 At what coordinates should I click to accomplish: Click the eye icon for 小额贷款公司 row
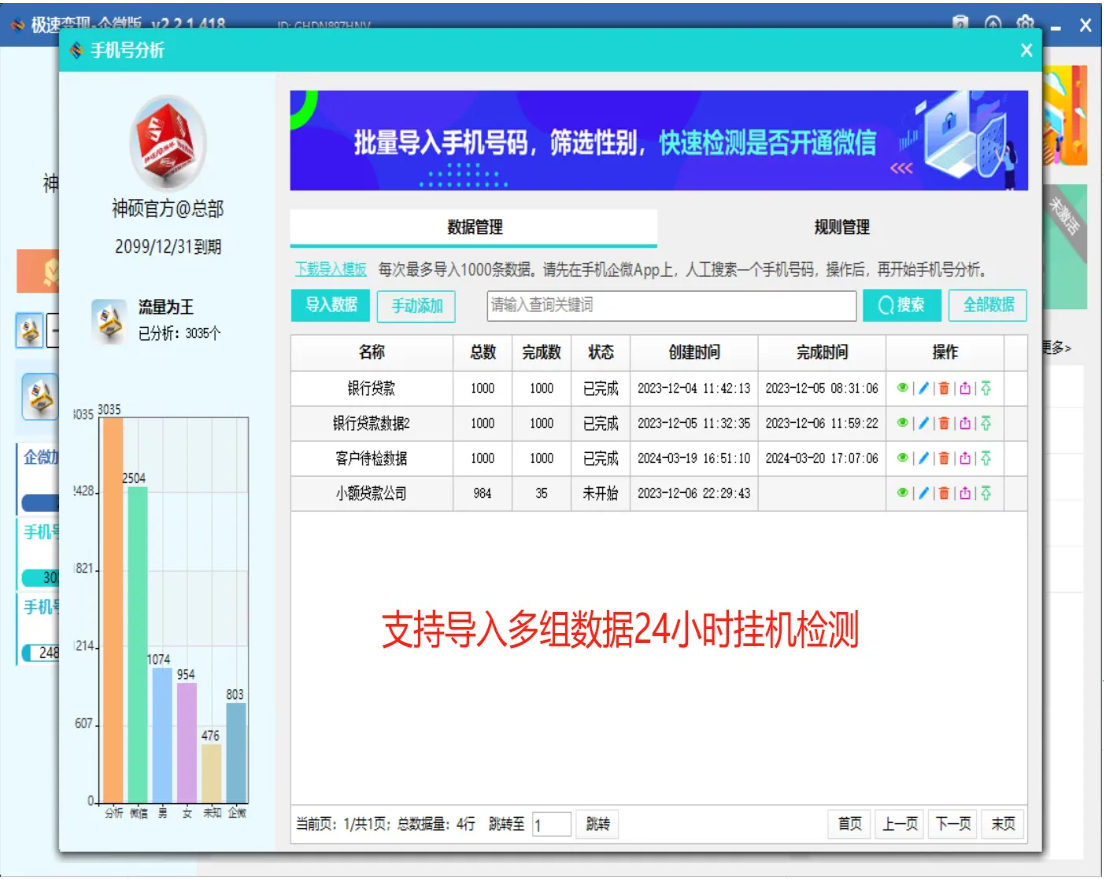tap(902, 493)
